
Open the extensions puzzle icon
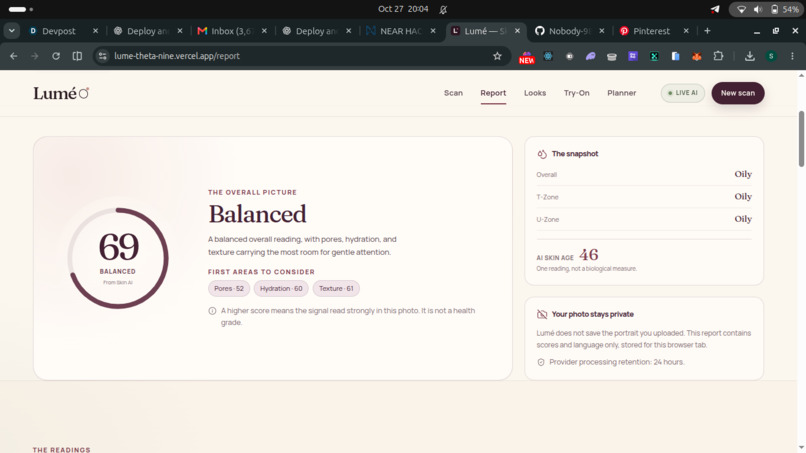click(719, 56)
